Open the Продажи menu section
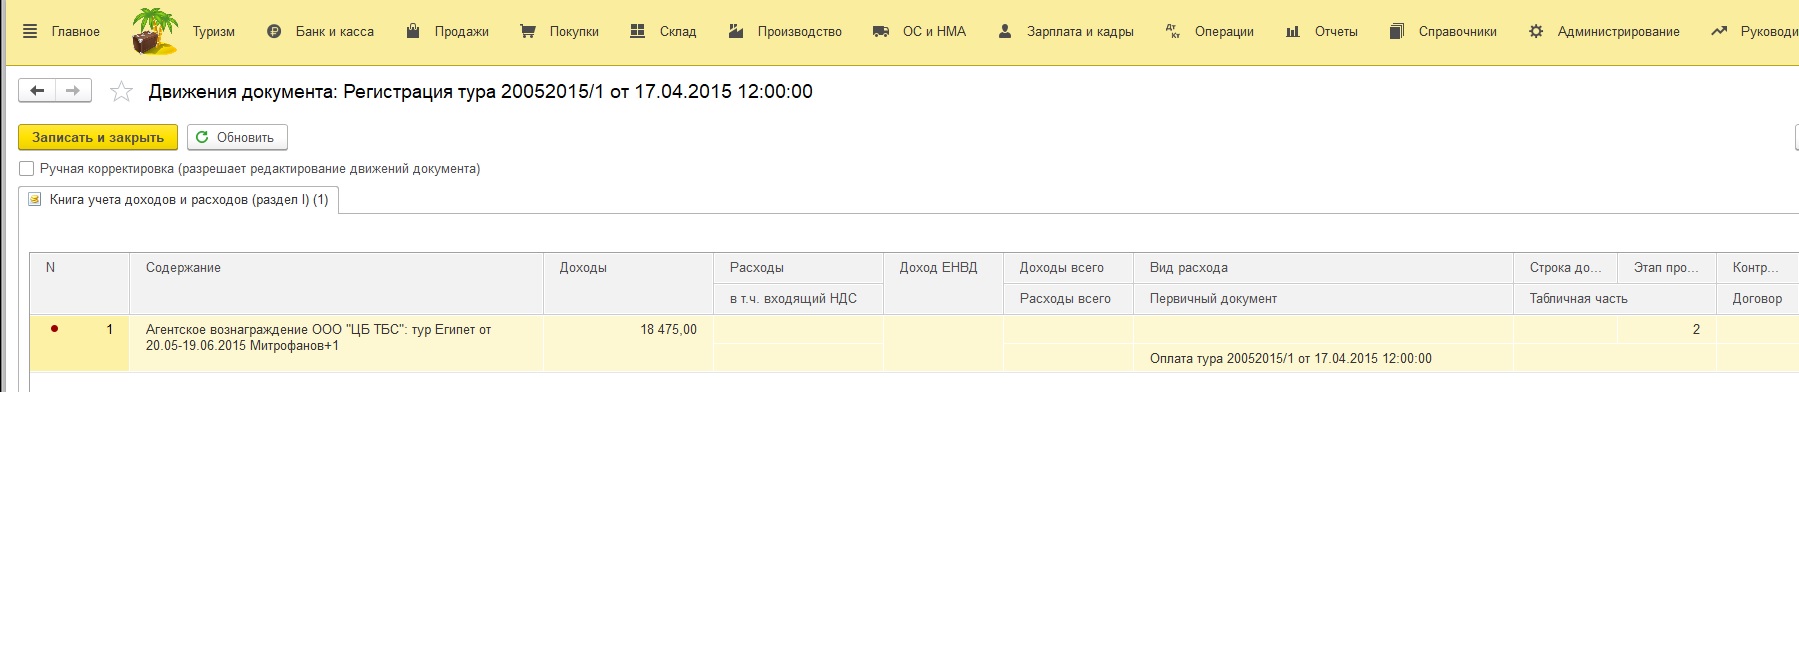This screenshot has width=1799, height=648. coord(461,31)
